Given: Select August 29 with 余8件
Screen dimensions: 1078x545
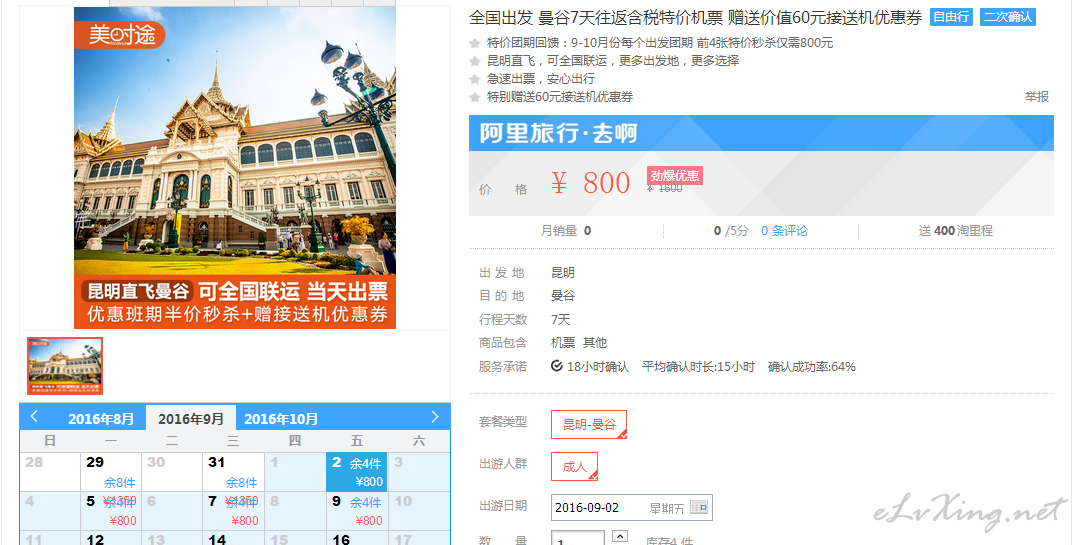Looking at the screenshot, I should click(111, 471).
